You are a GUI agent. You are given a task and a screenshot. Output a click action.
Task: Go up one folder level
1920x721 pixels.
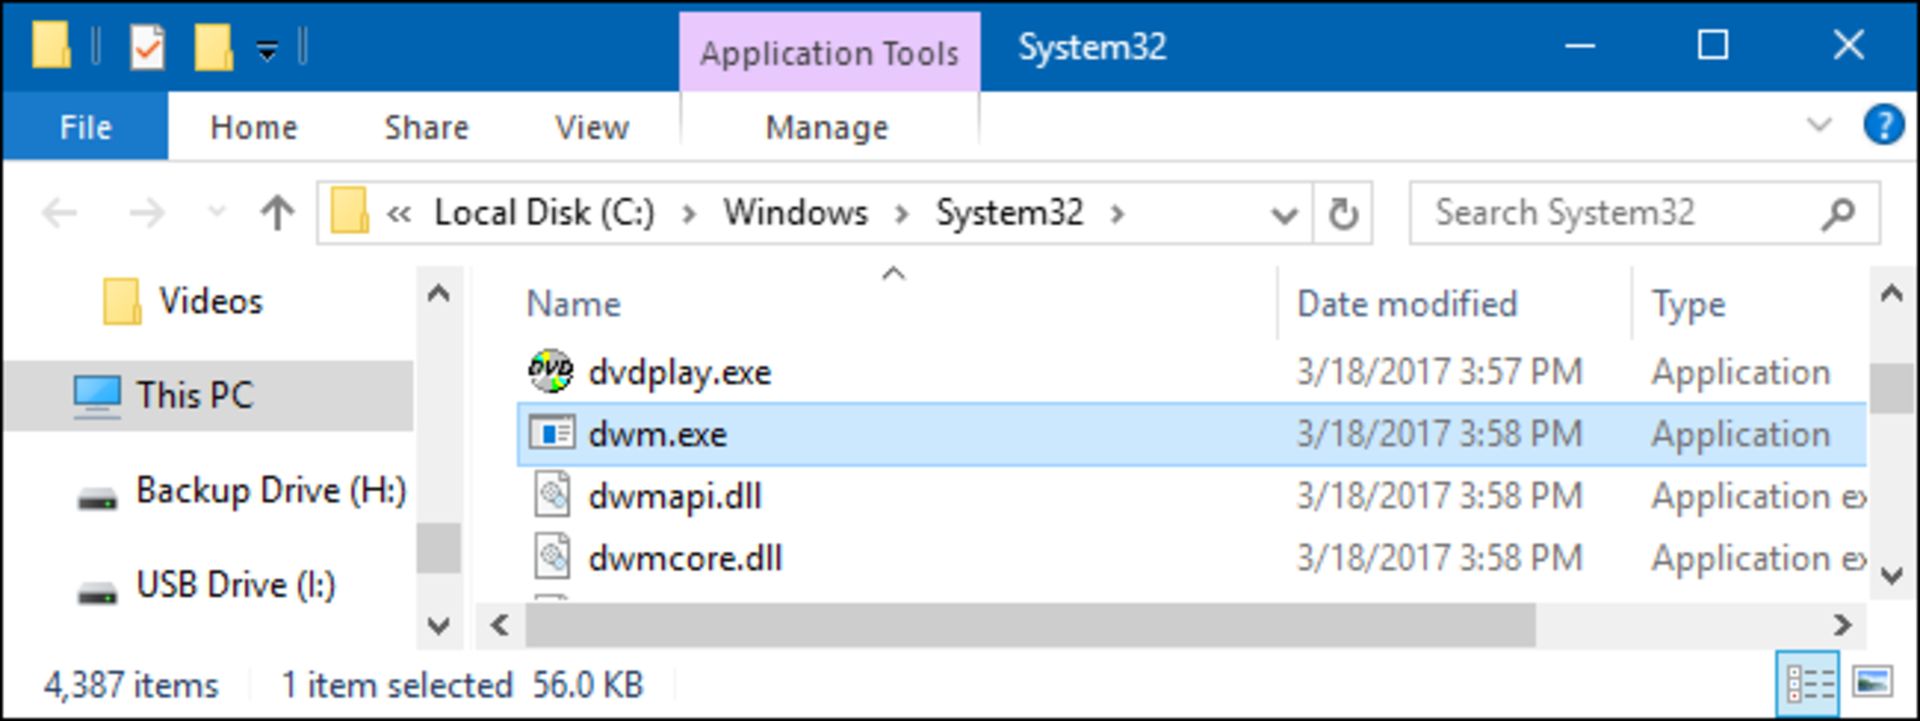point(277,212)
